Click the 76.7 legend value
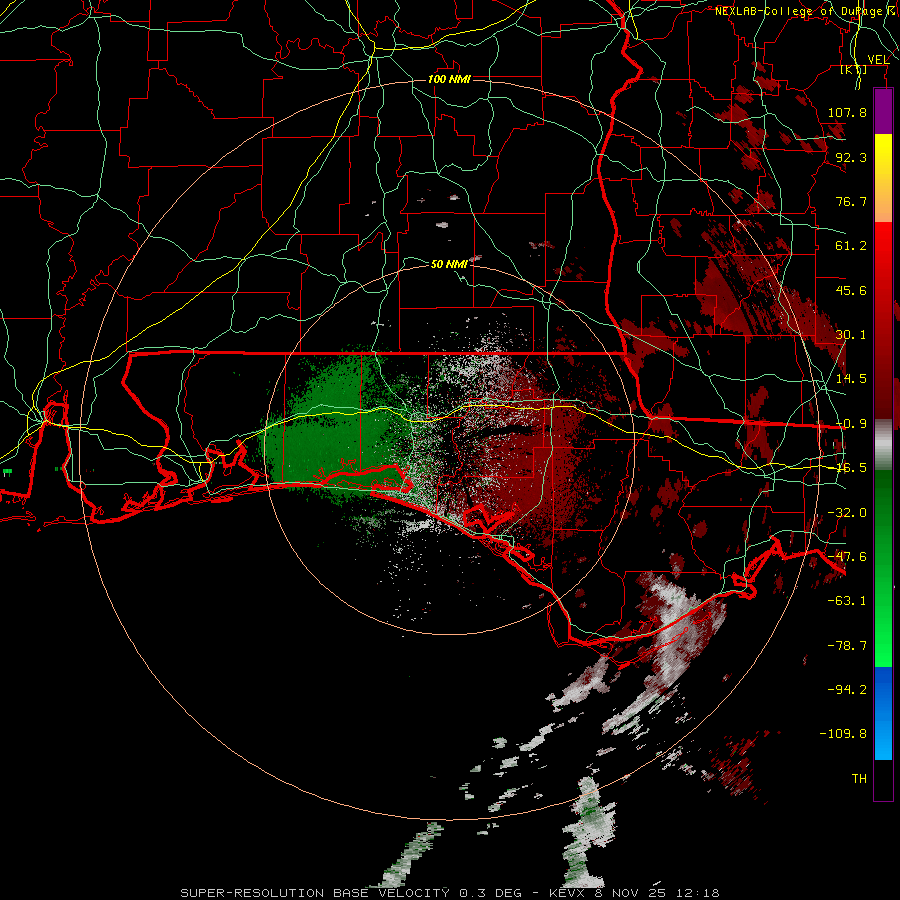This screenshot has height=900, width=900. pos(851,201)
